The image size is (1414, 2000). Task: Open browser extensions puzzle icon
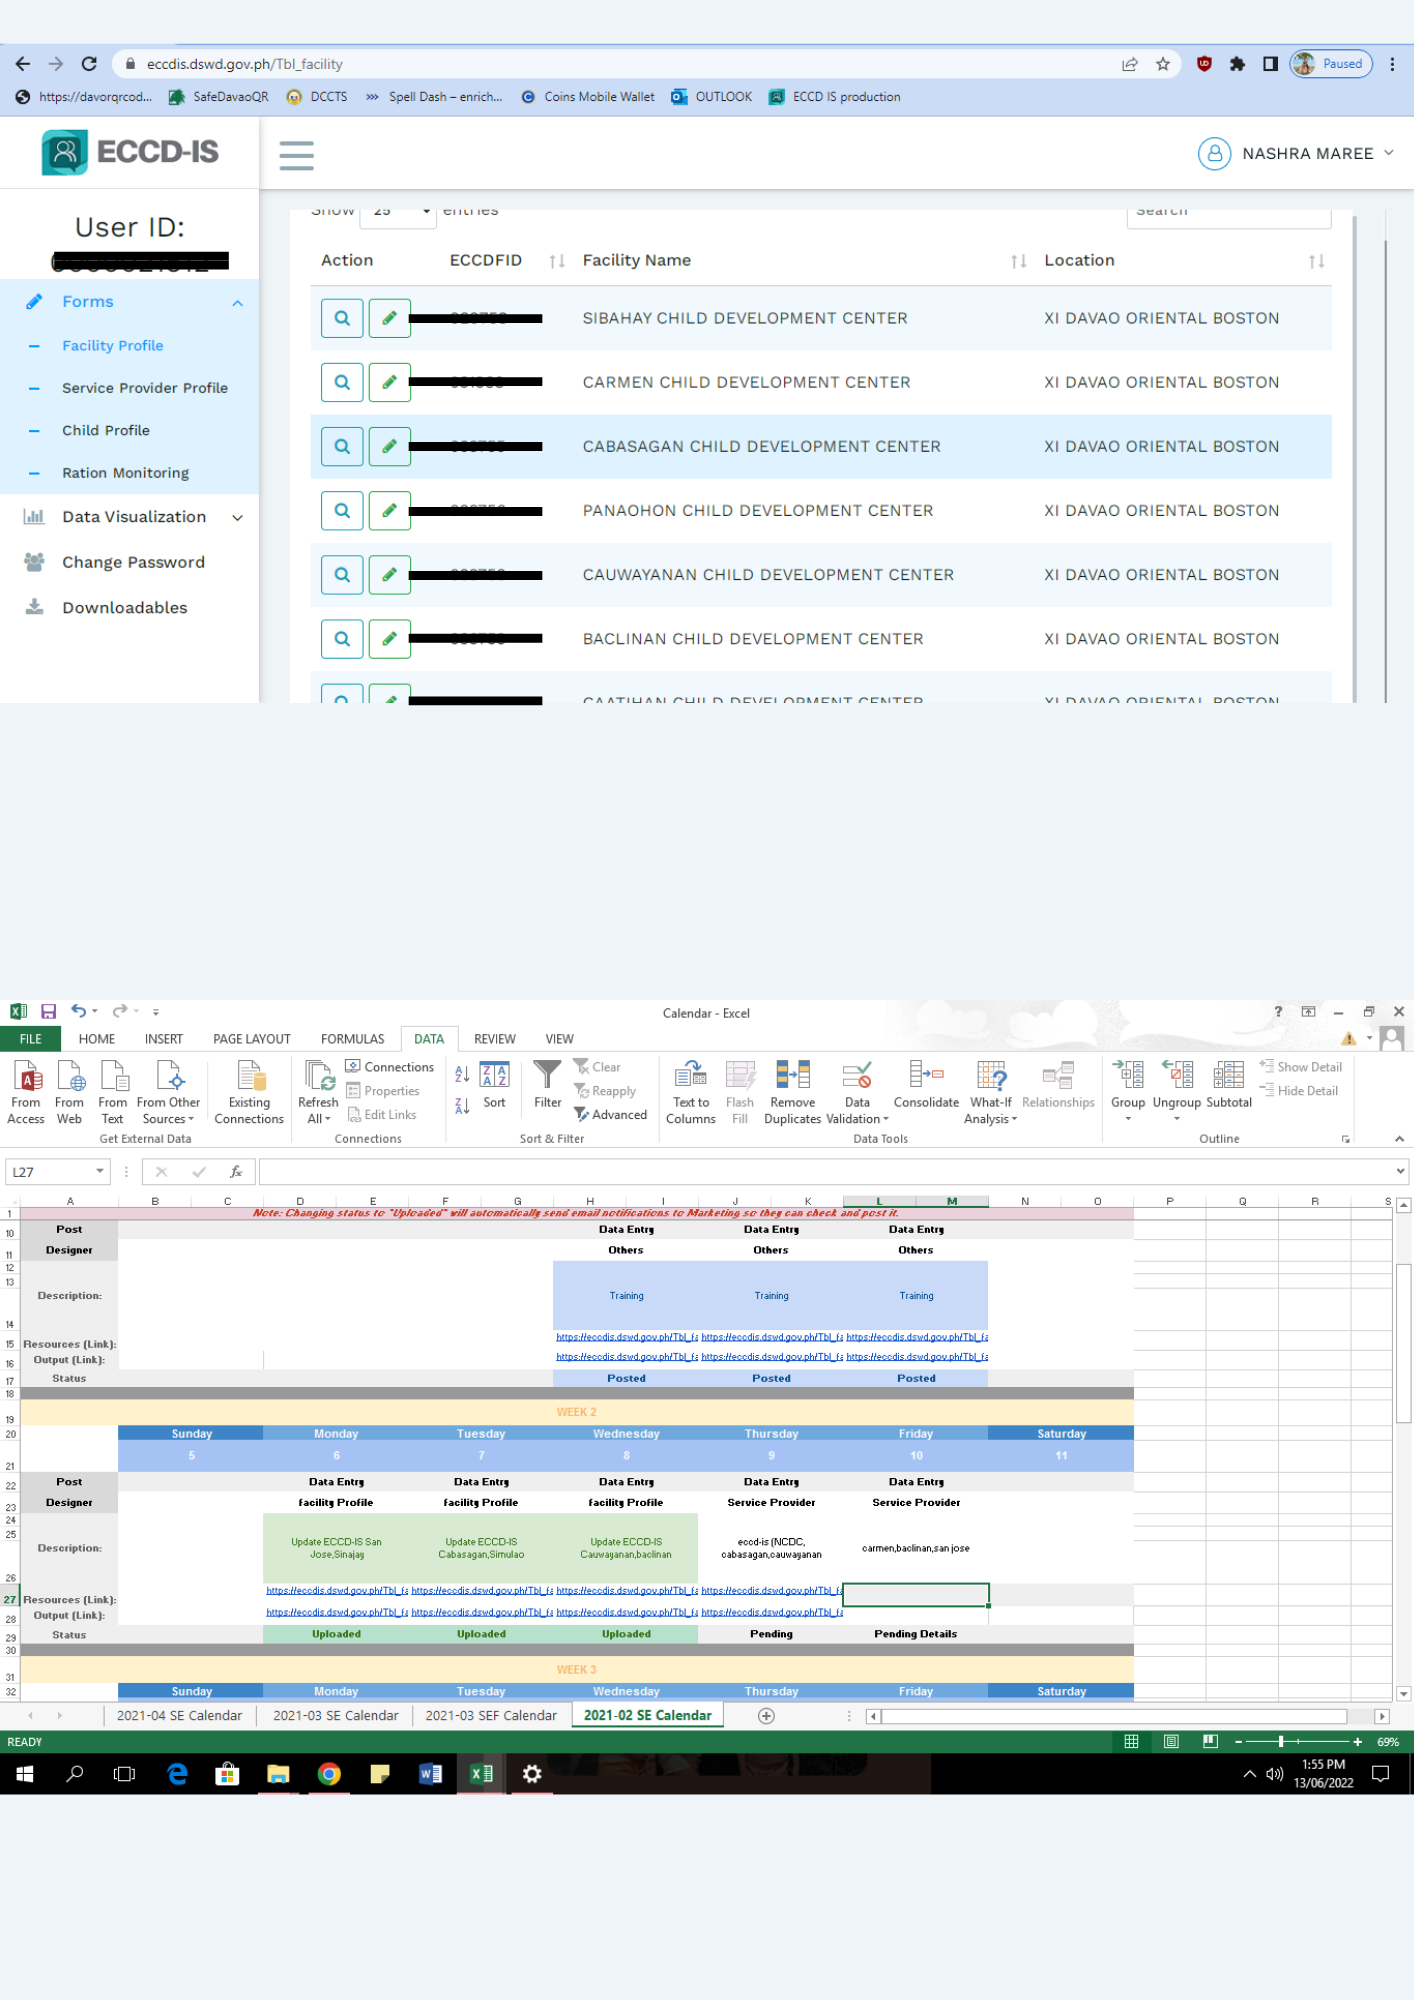click(1237, 64)
